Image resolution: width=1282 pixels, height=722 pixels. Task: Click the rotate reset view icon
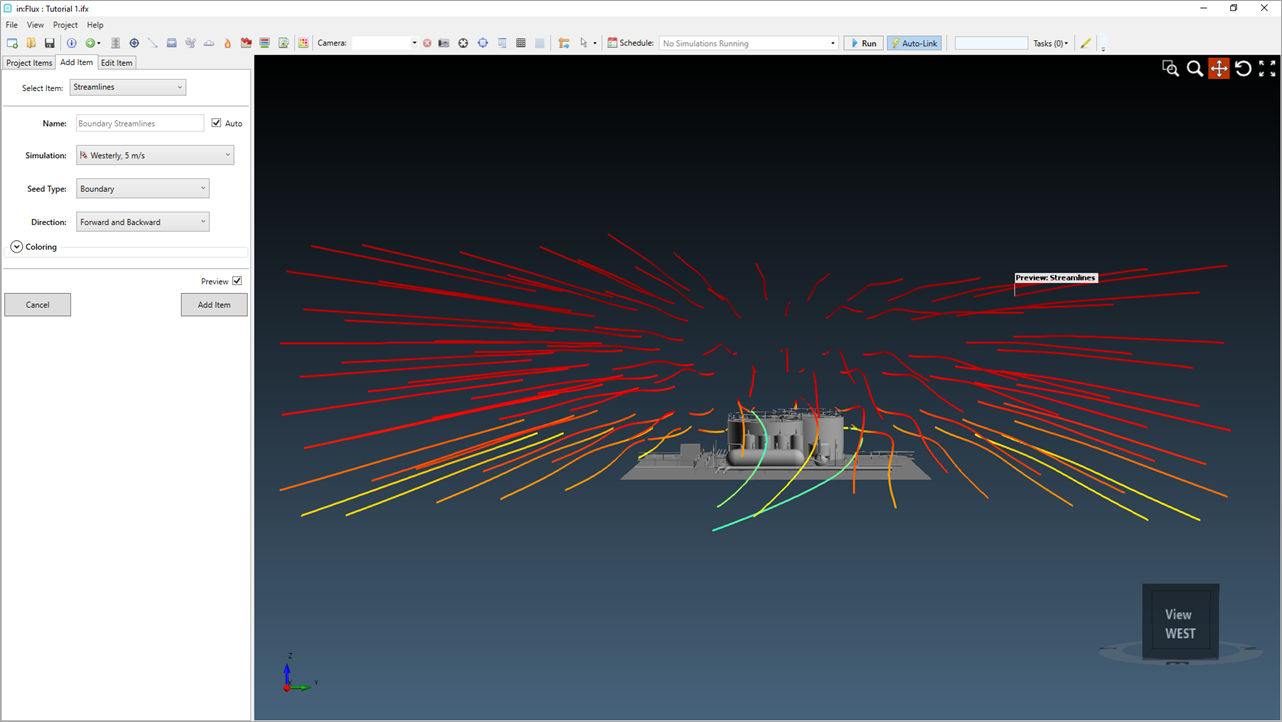1243,68
